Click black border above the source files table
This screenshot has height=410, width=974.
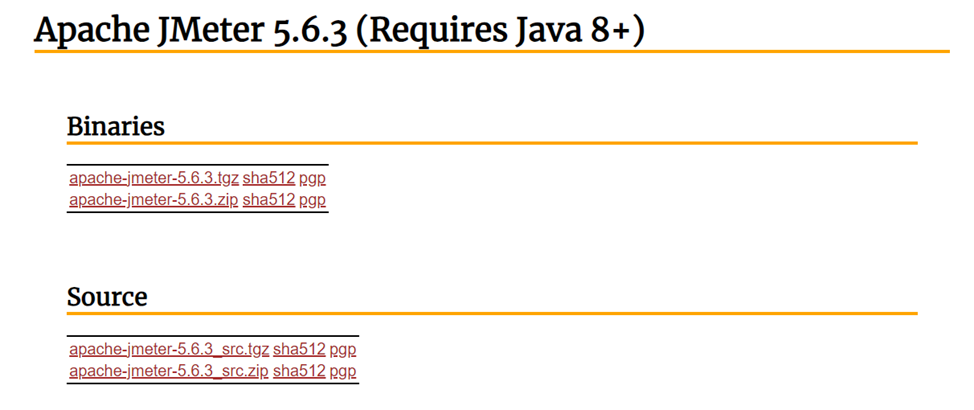pos(213,336)
